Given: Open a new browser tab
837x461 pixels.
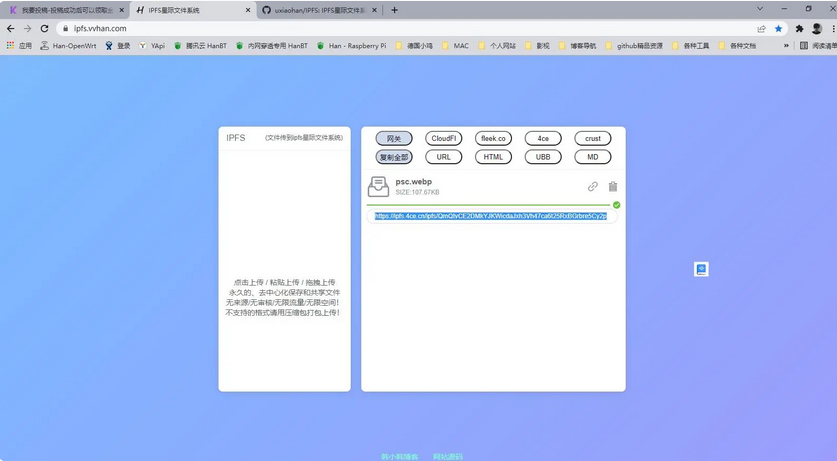Looking at the screenshot, I should point(394,10).
